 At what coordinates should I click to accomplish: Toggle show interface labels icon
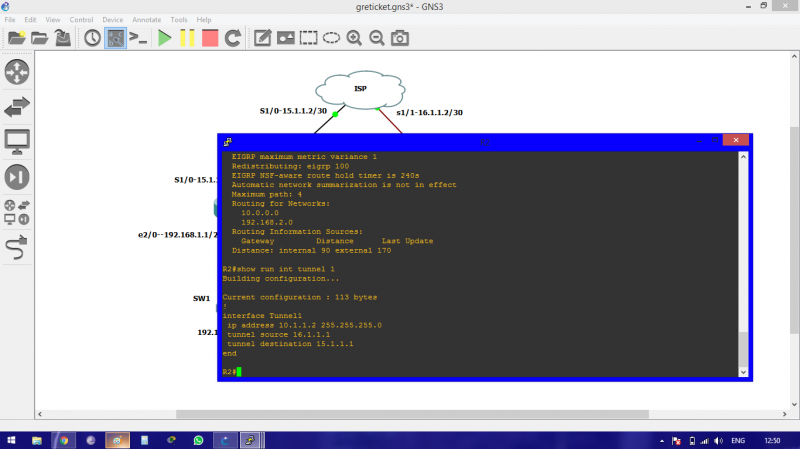(115, 38)
